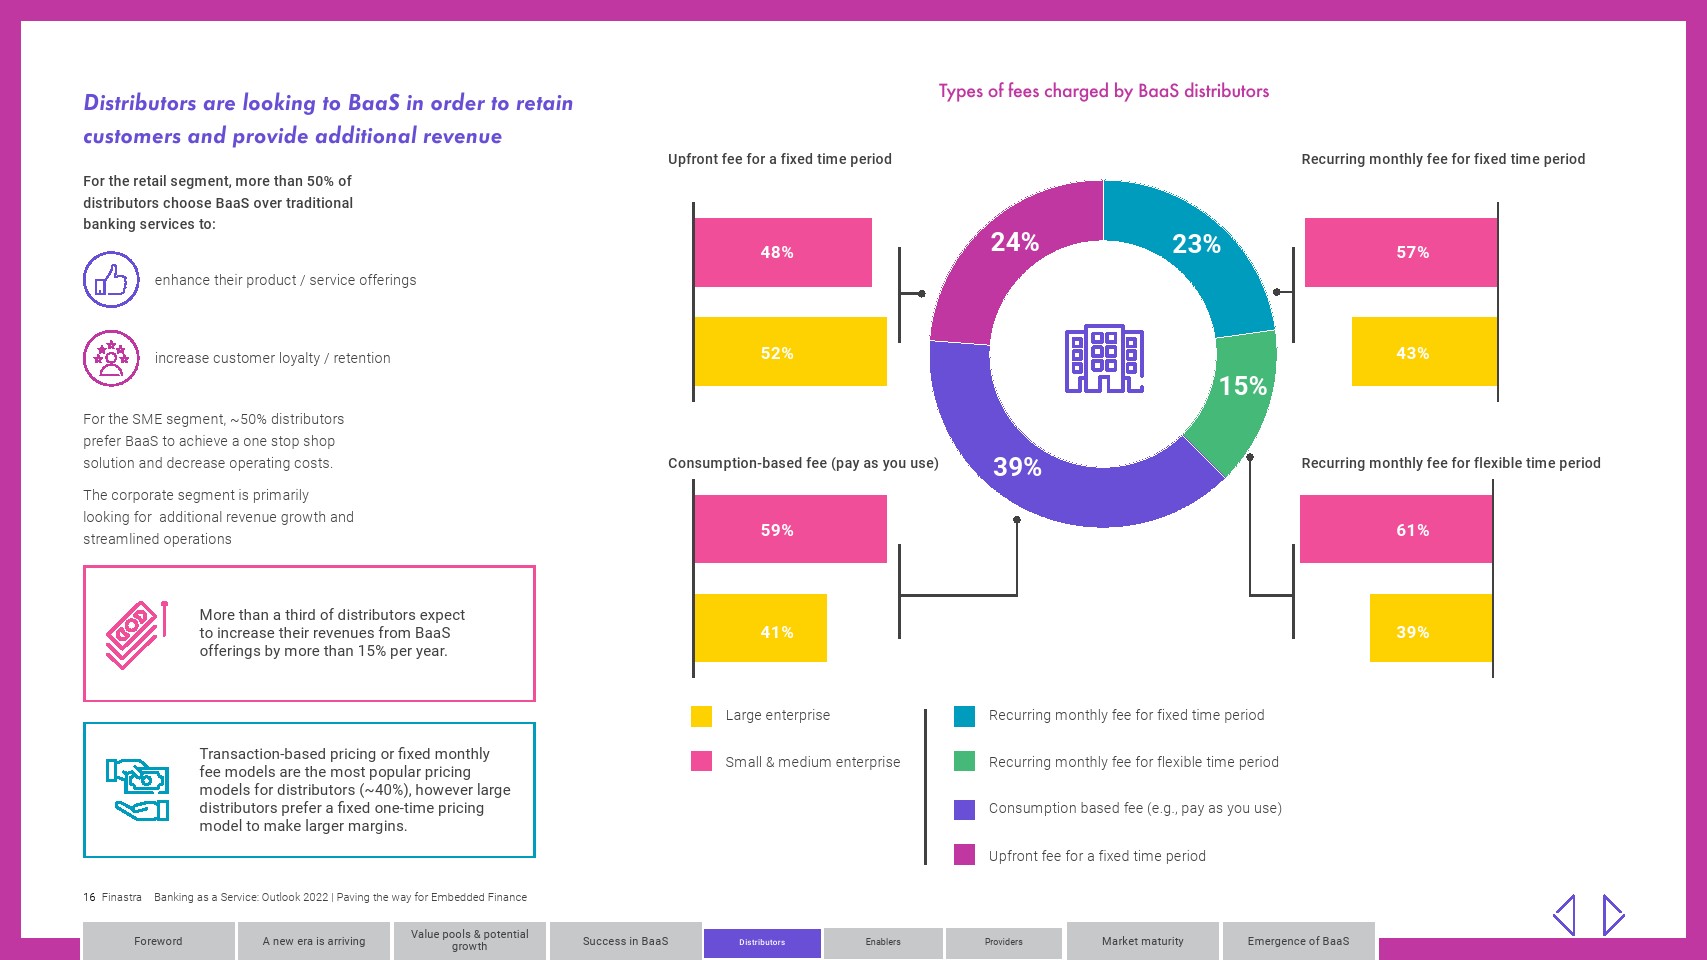
Task: Select the Success in BaaS tab
Action: [625, 941]
